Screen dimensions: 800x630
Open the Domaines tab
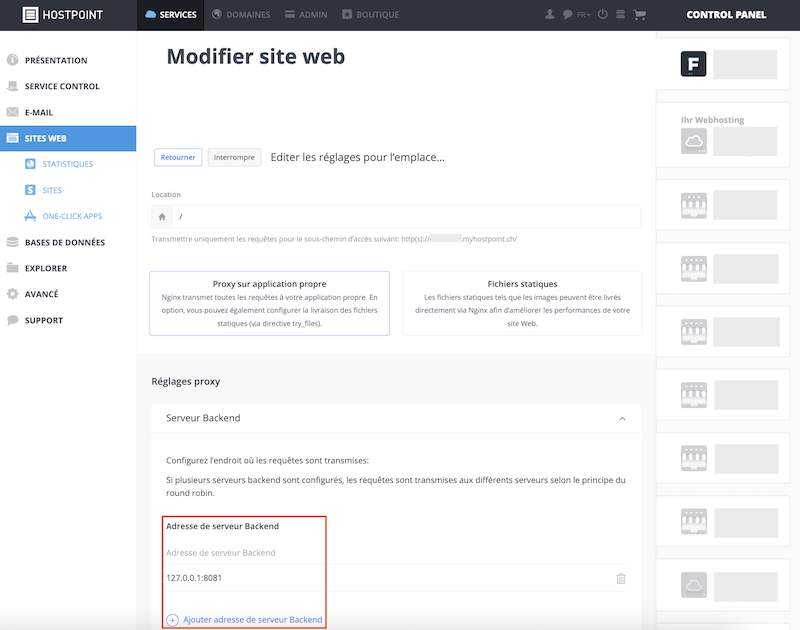(x=241, y=15)
